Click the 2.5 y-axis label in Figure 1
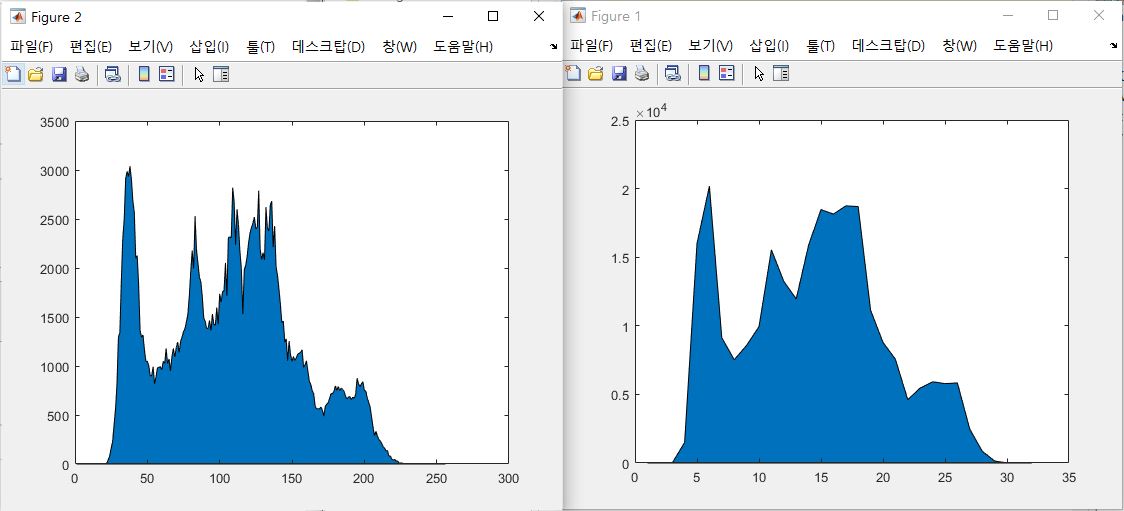 621,121
